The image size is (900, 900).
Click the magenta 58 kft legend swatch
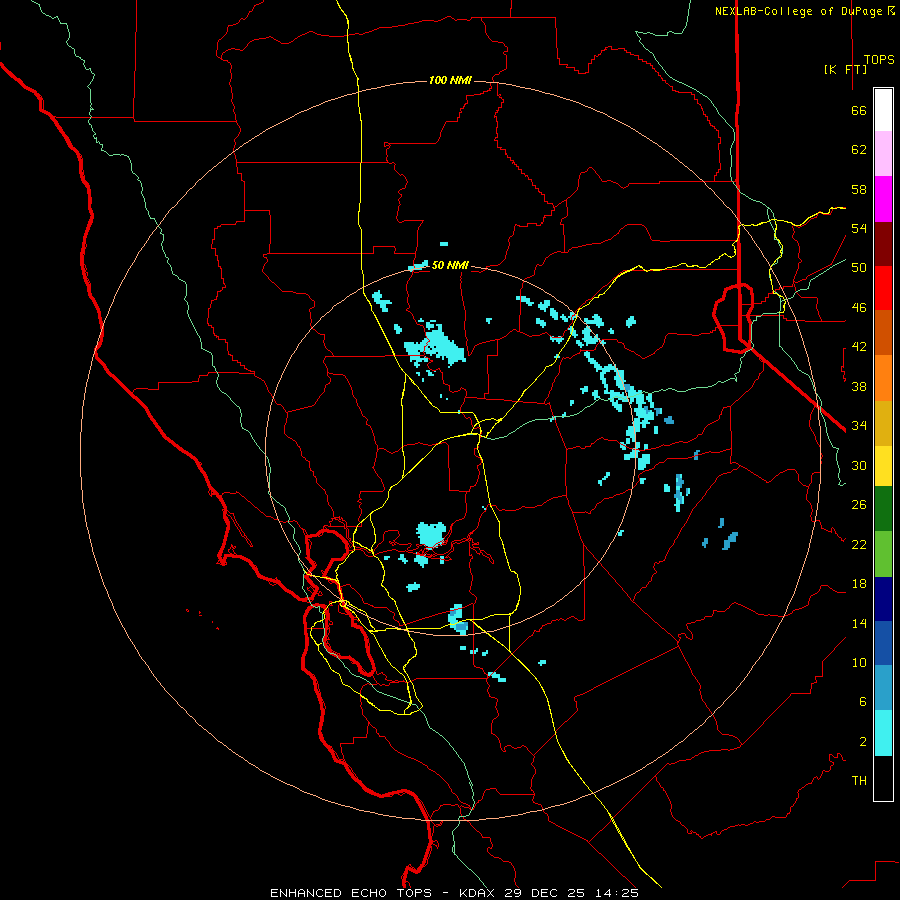point(883,199)
